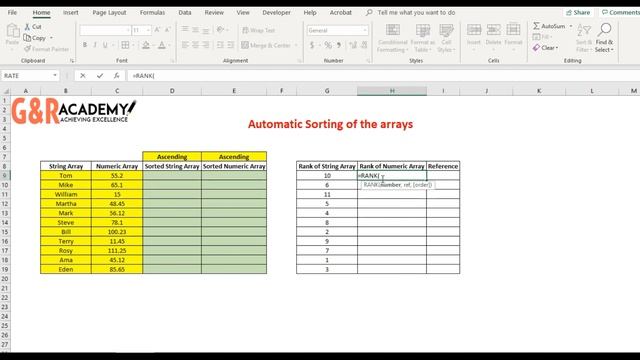640x360 pixels.
Task: Toggle Underline formatting
Action: click(x=105, y=45)
